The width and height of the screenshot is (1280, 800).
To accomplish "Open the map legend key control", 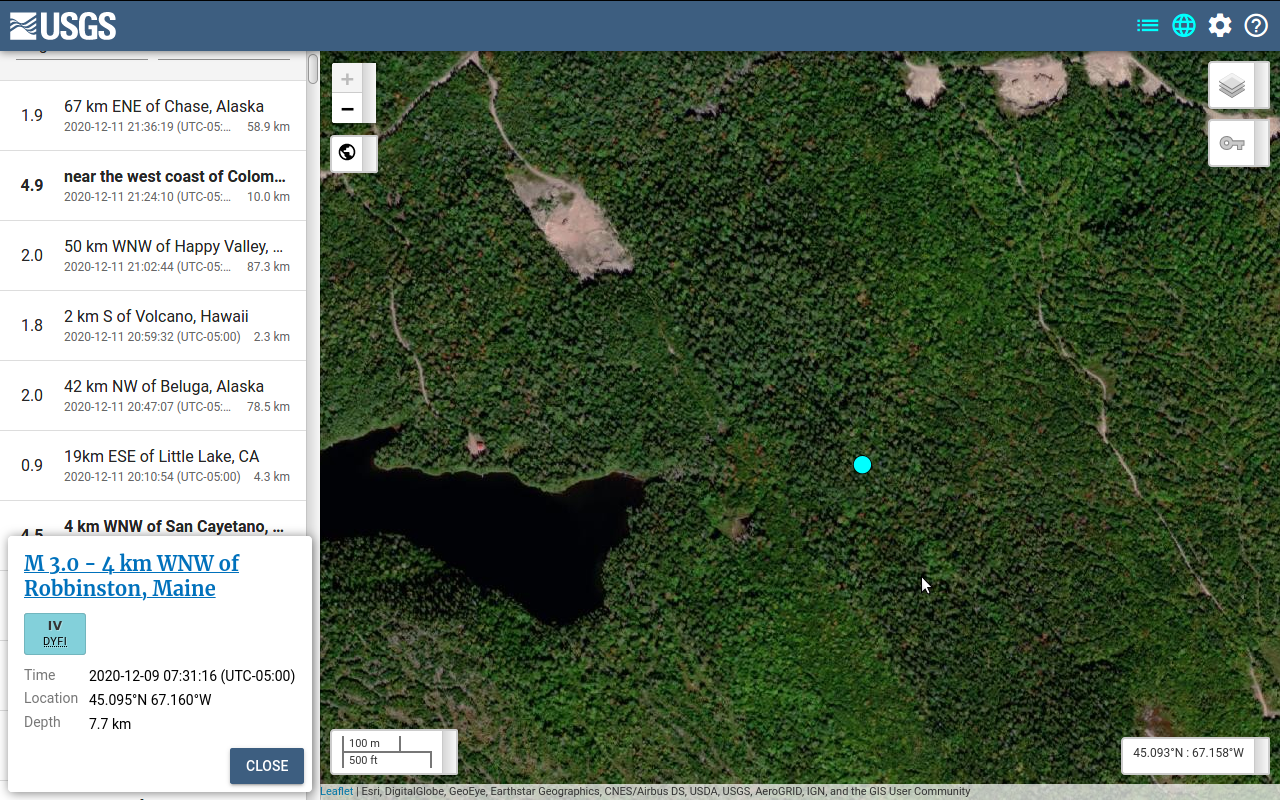I will coord(1232,143).
